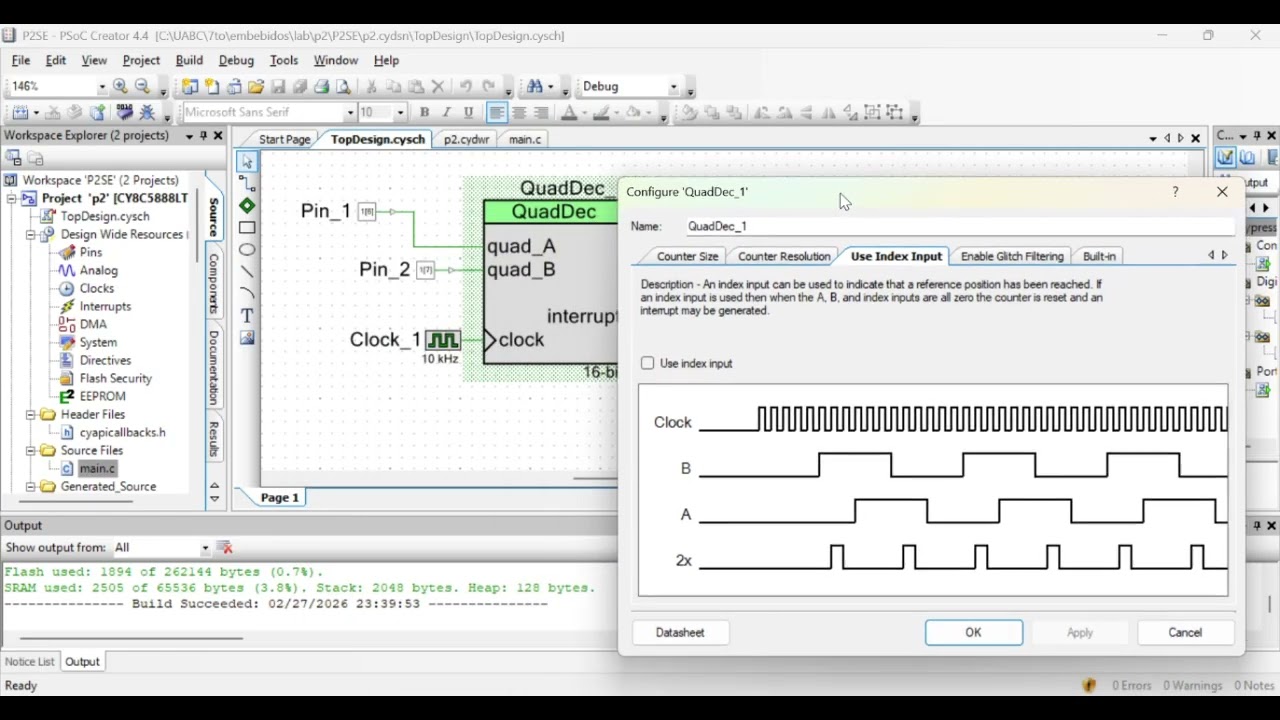Click the Font Color A icon
The height and width of the screenshot is (720, 1280).
[x=569, y=112]
